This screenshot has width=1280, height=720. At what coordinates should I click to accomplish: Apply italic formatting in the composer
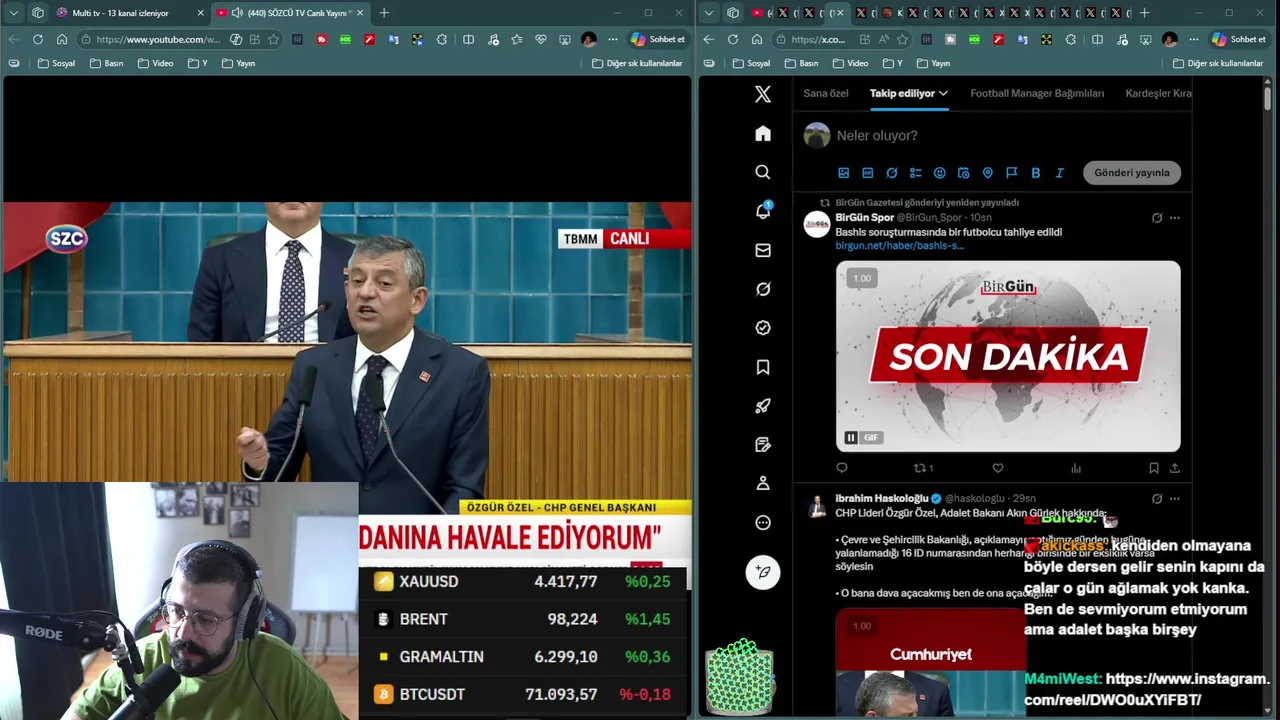(1059, 173)
